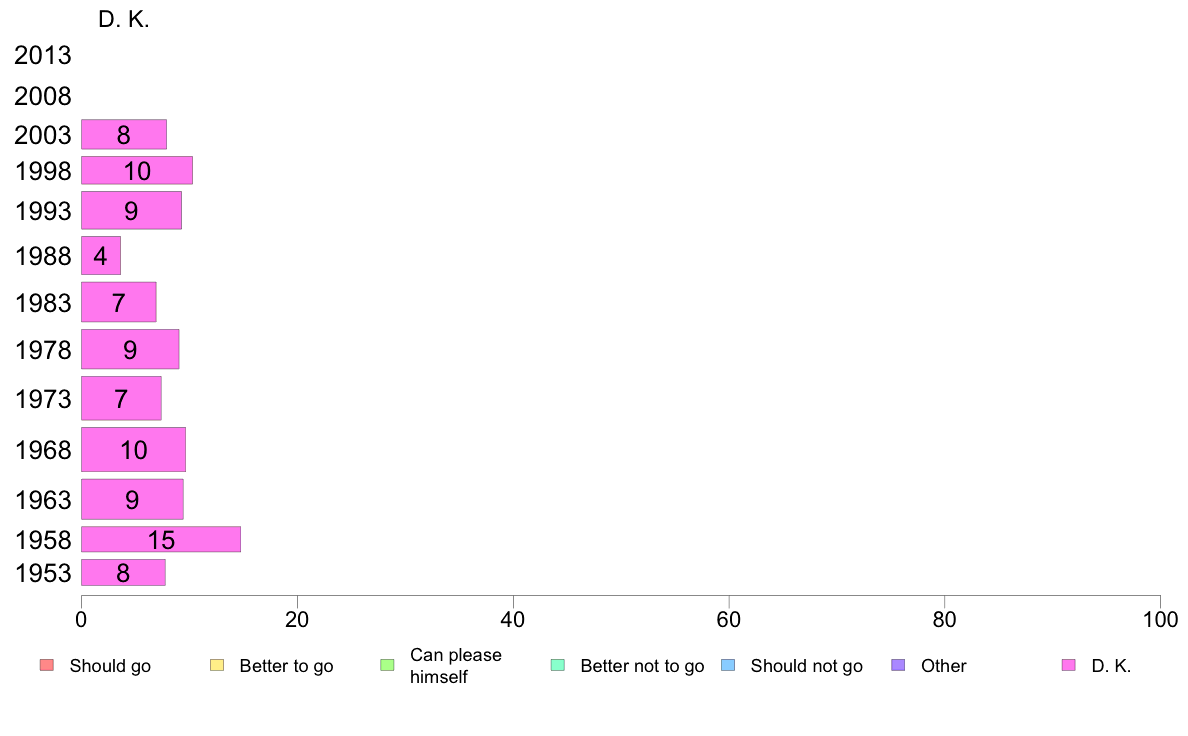Click the Better not to go legend label
Viewport: 1188px width, 736px height.
pyautogui.click(x=642, y=666)
